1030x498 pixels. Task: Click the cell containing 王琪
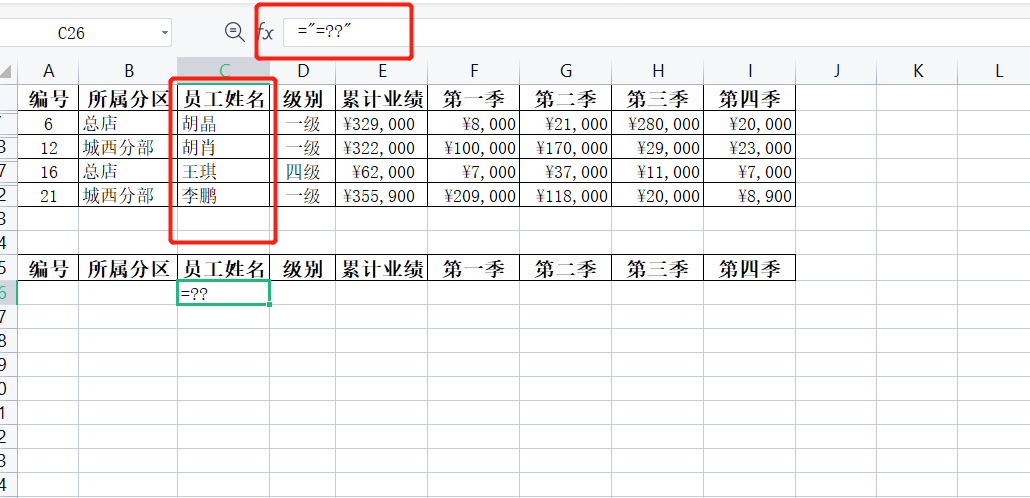pyautogui.click(x=224, y=172)
